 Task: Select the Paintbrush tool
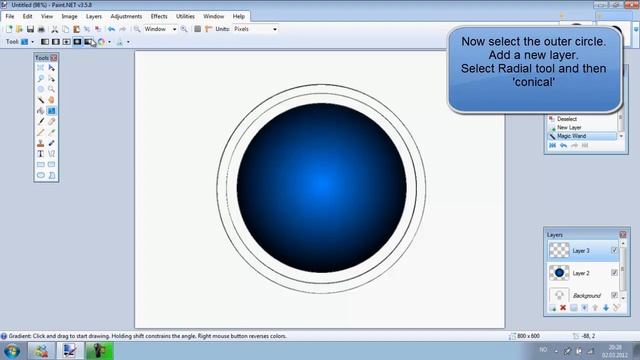pyautogui.click(x=40, y=122)
